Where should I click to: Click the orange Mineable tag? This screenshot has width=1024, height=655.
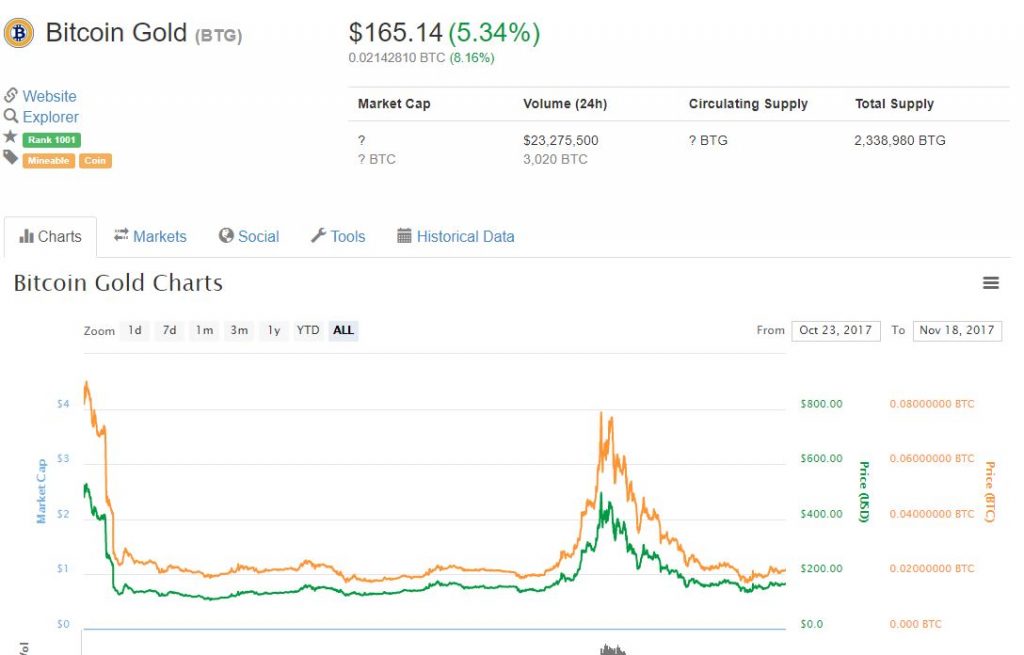pyautogui.click(x=48, y=161)
